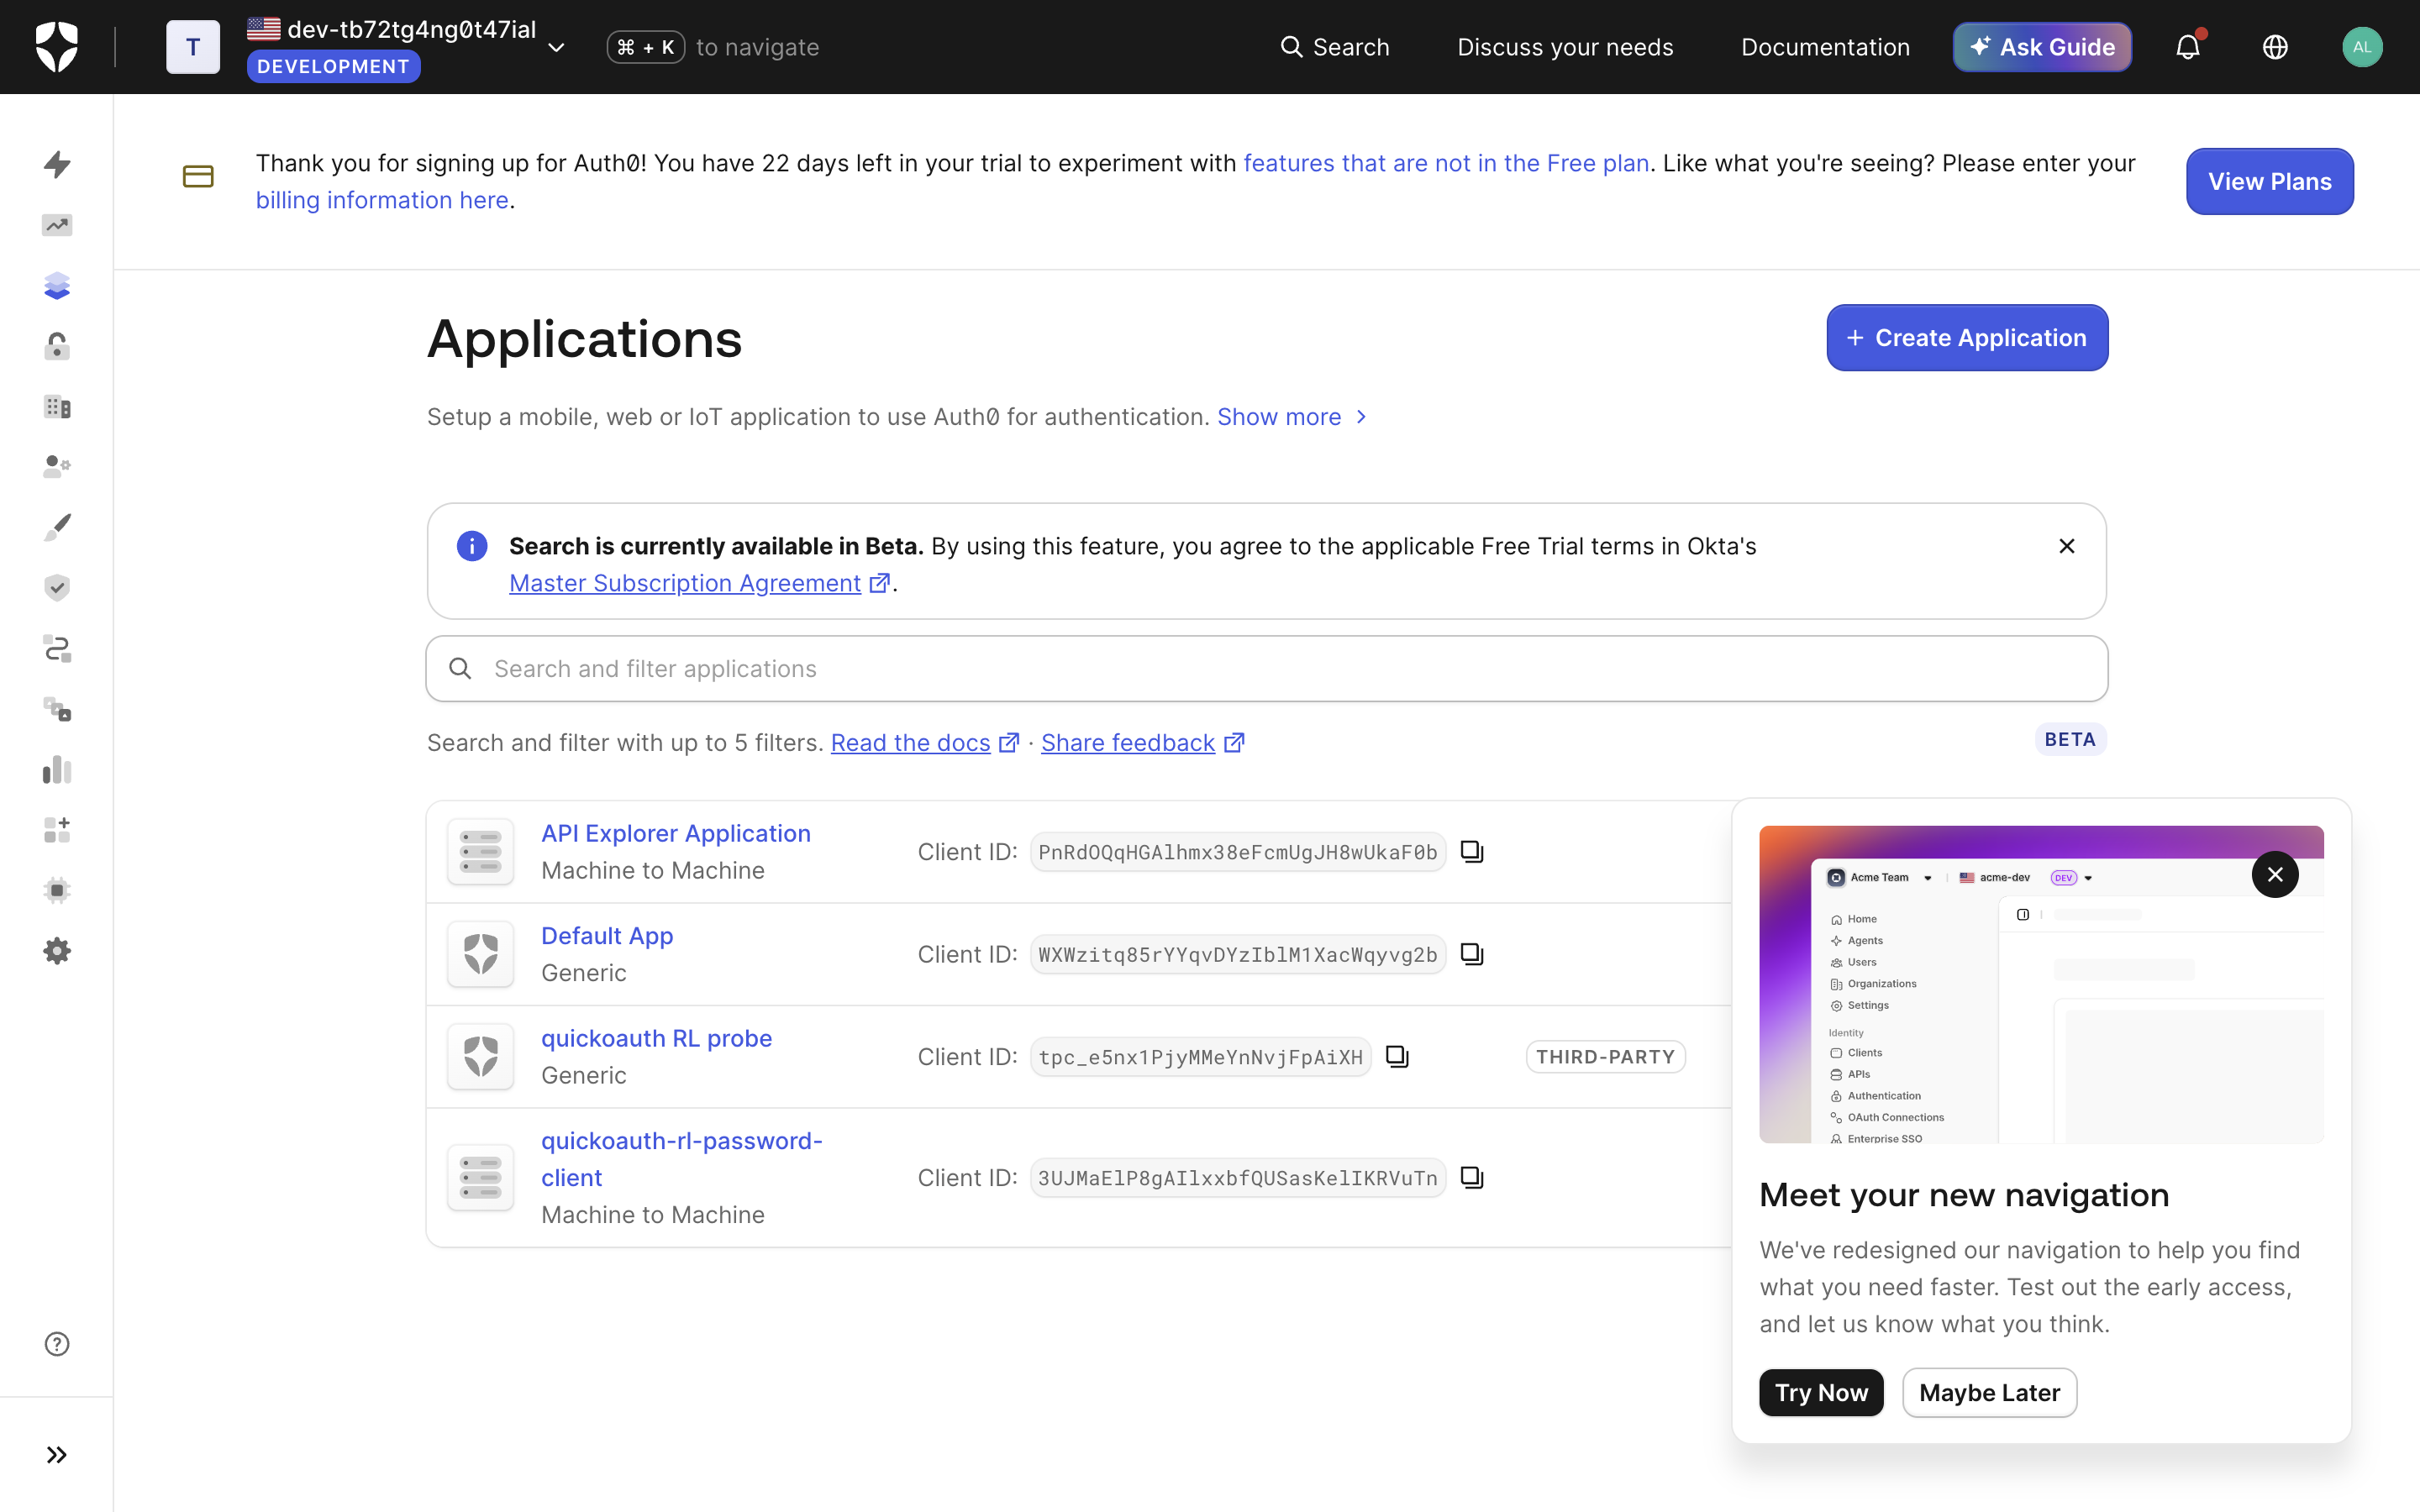The height and width of the screenshot is (1512, 2420).
Task: Open the Marketplace add-tiles sidebar icon
Action: coord(57,830)
